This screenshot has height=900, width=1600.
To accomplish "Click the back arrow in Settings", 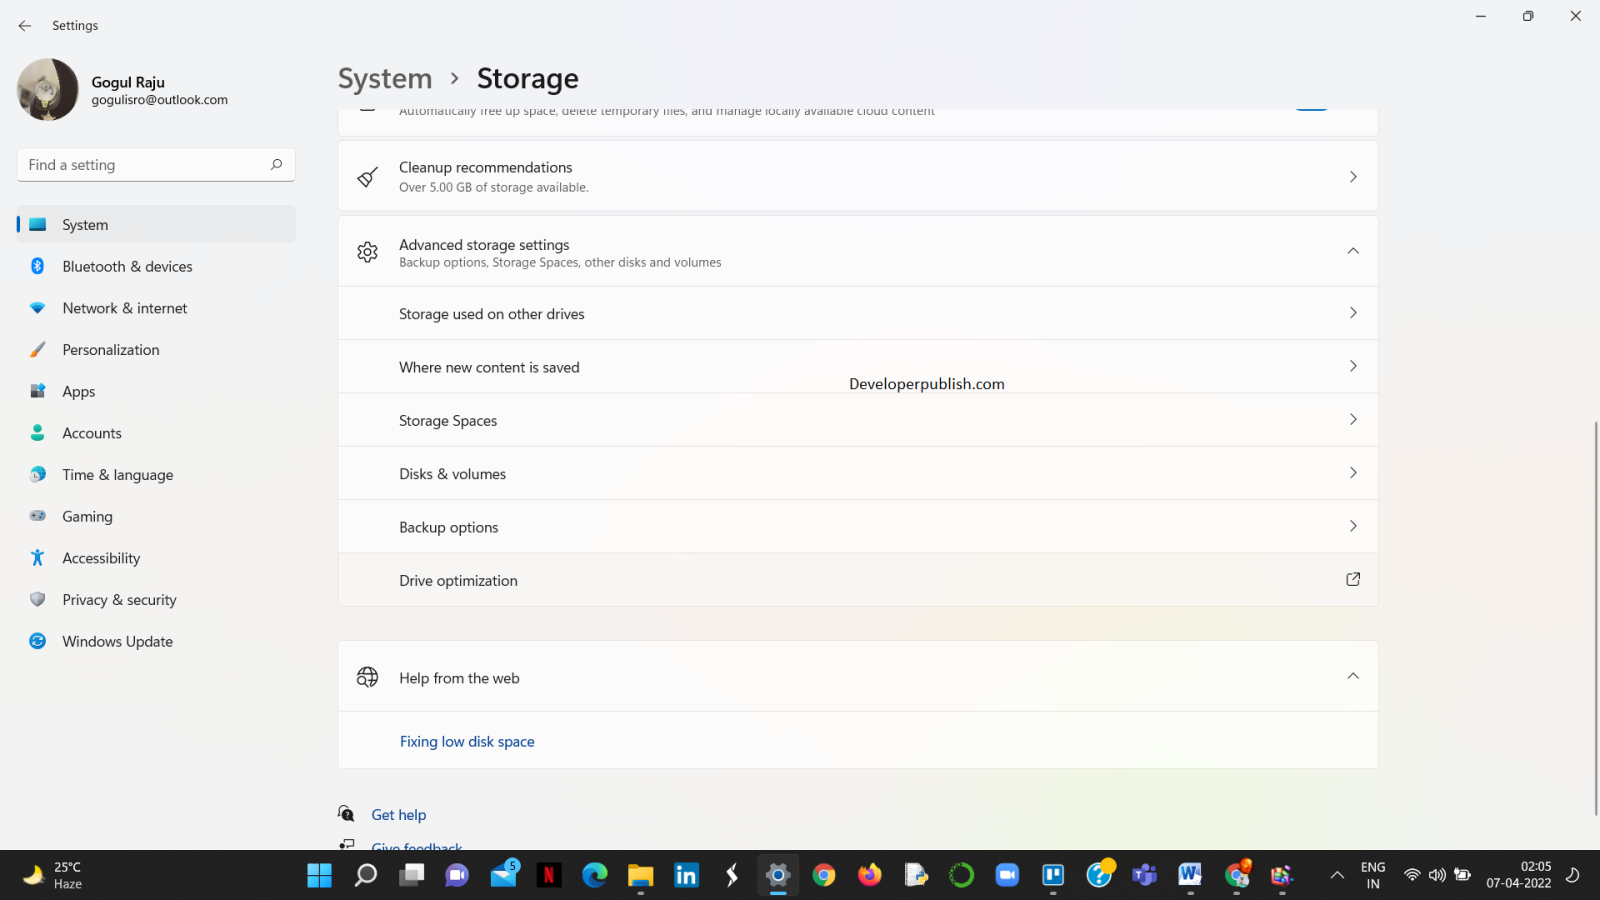I will (x=24, y=25).
